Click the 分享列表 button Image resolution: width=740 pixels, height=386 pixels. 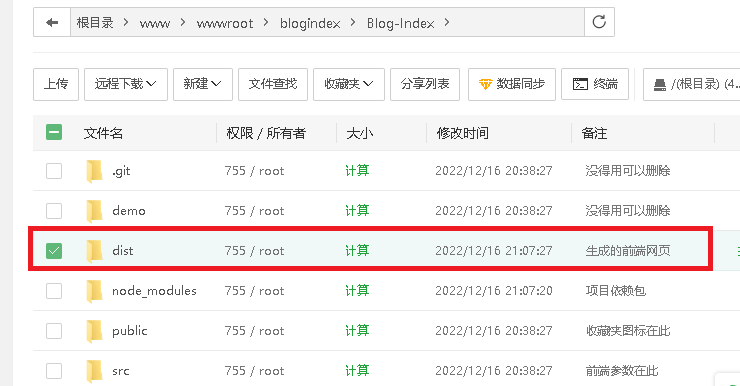(x=425, y=84)
